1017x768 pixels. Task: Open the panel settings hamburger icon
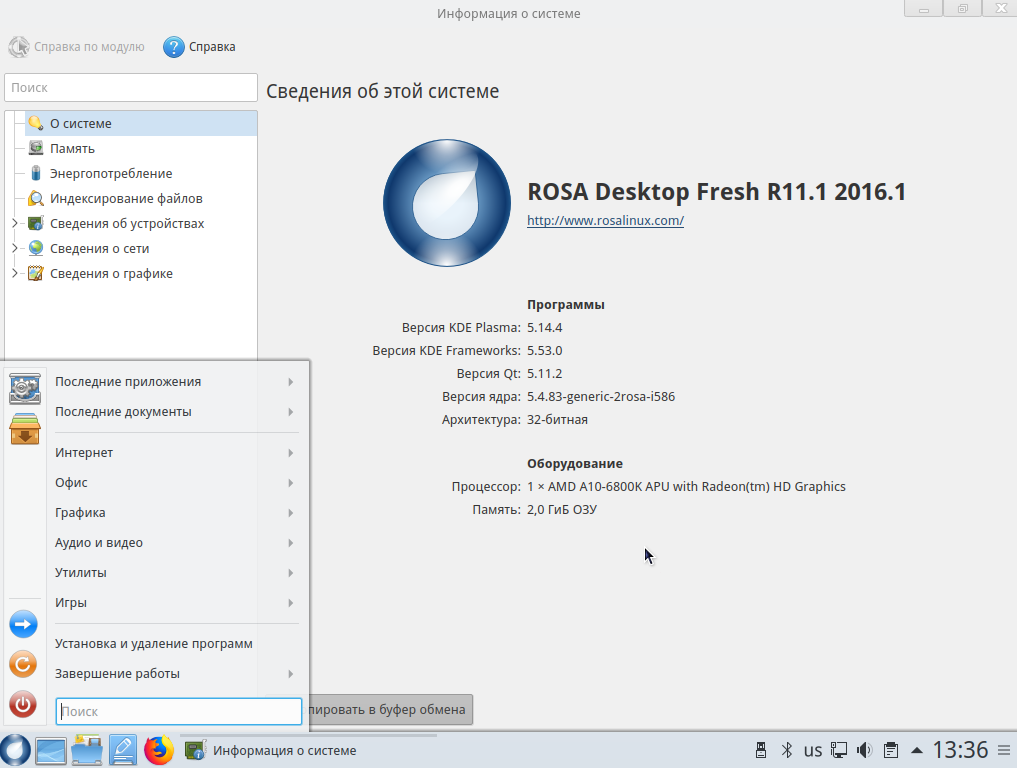click(x=1003, y=750)
